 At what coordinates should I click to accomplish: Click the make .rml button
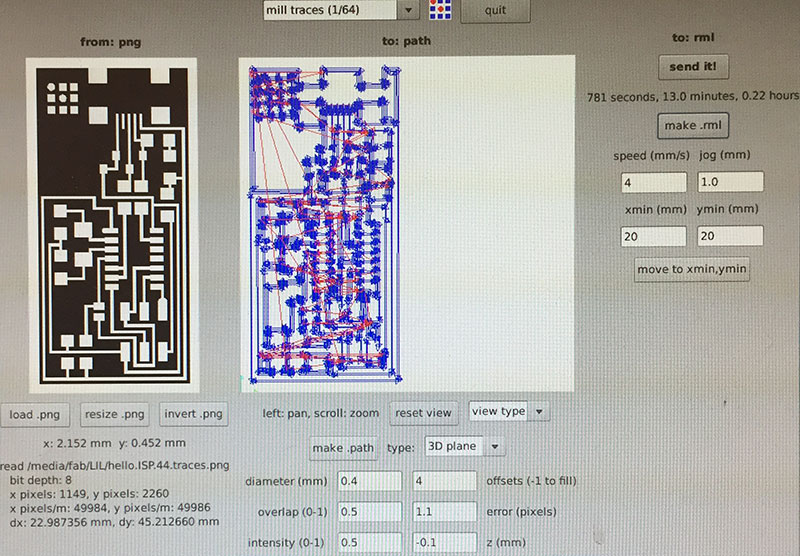693,125
